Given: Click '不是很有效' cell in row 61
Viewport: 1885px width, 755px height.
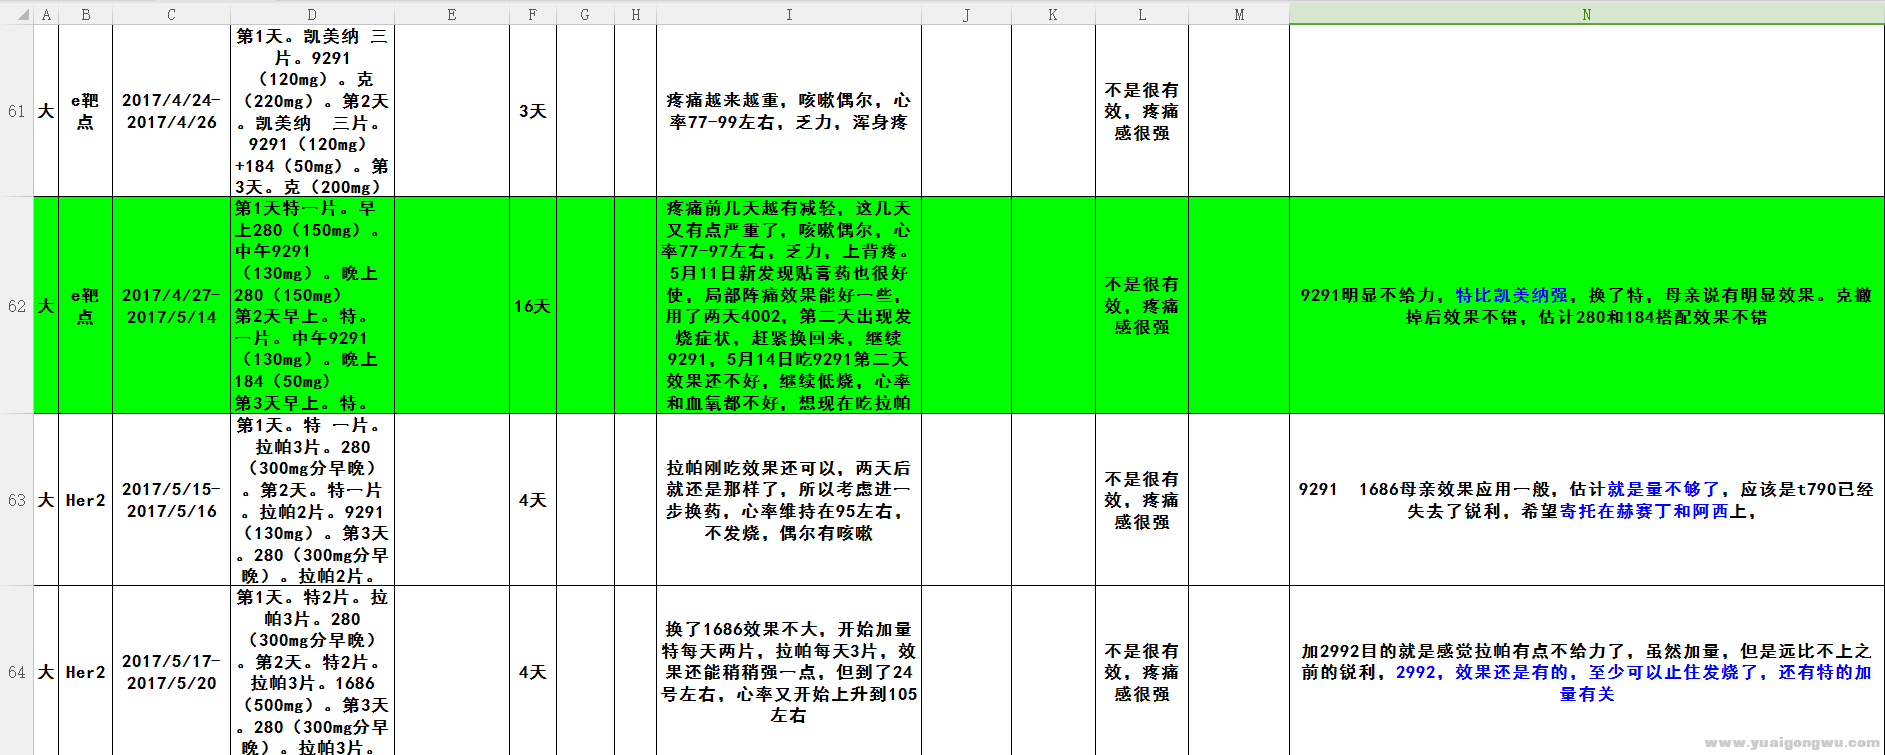Looking at the screenshot, I should [x=1142, y=111].
